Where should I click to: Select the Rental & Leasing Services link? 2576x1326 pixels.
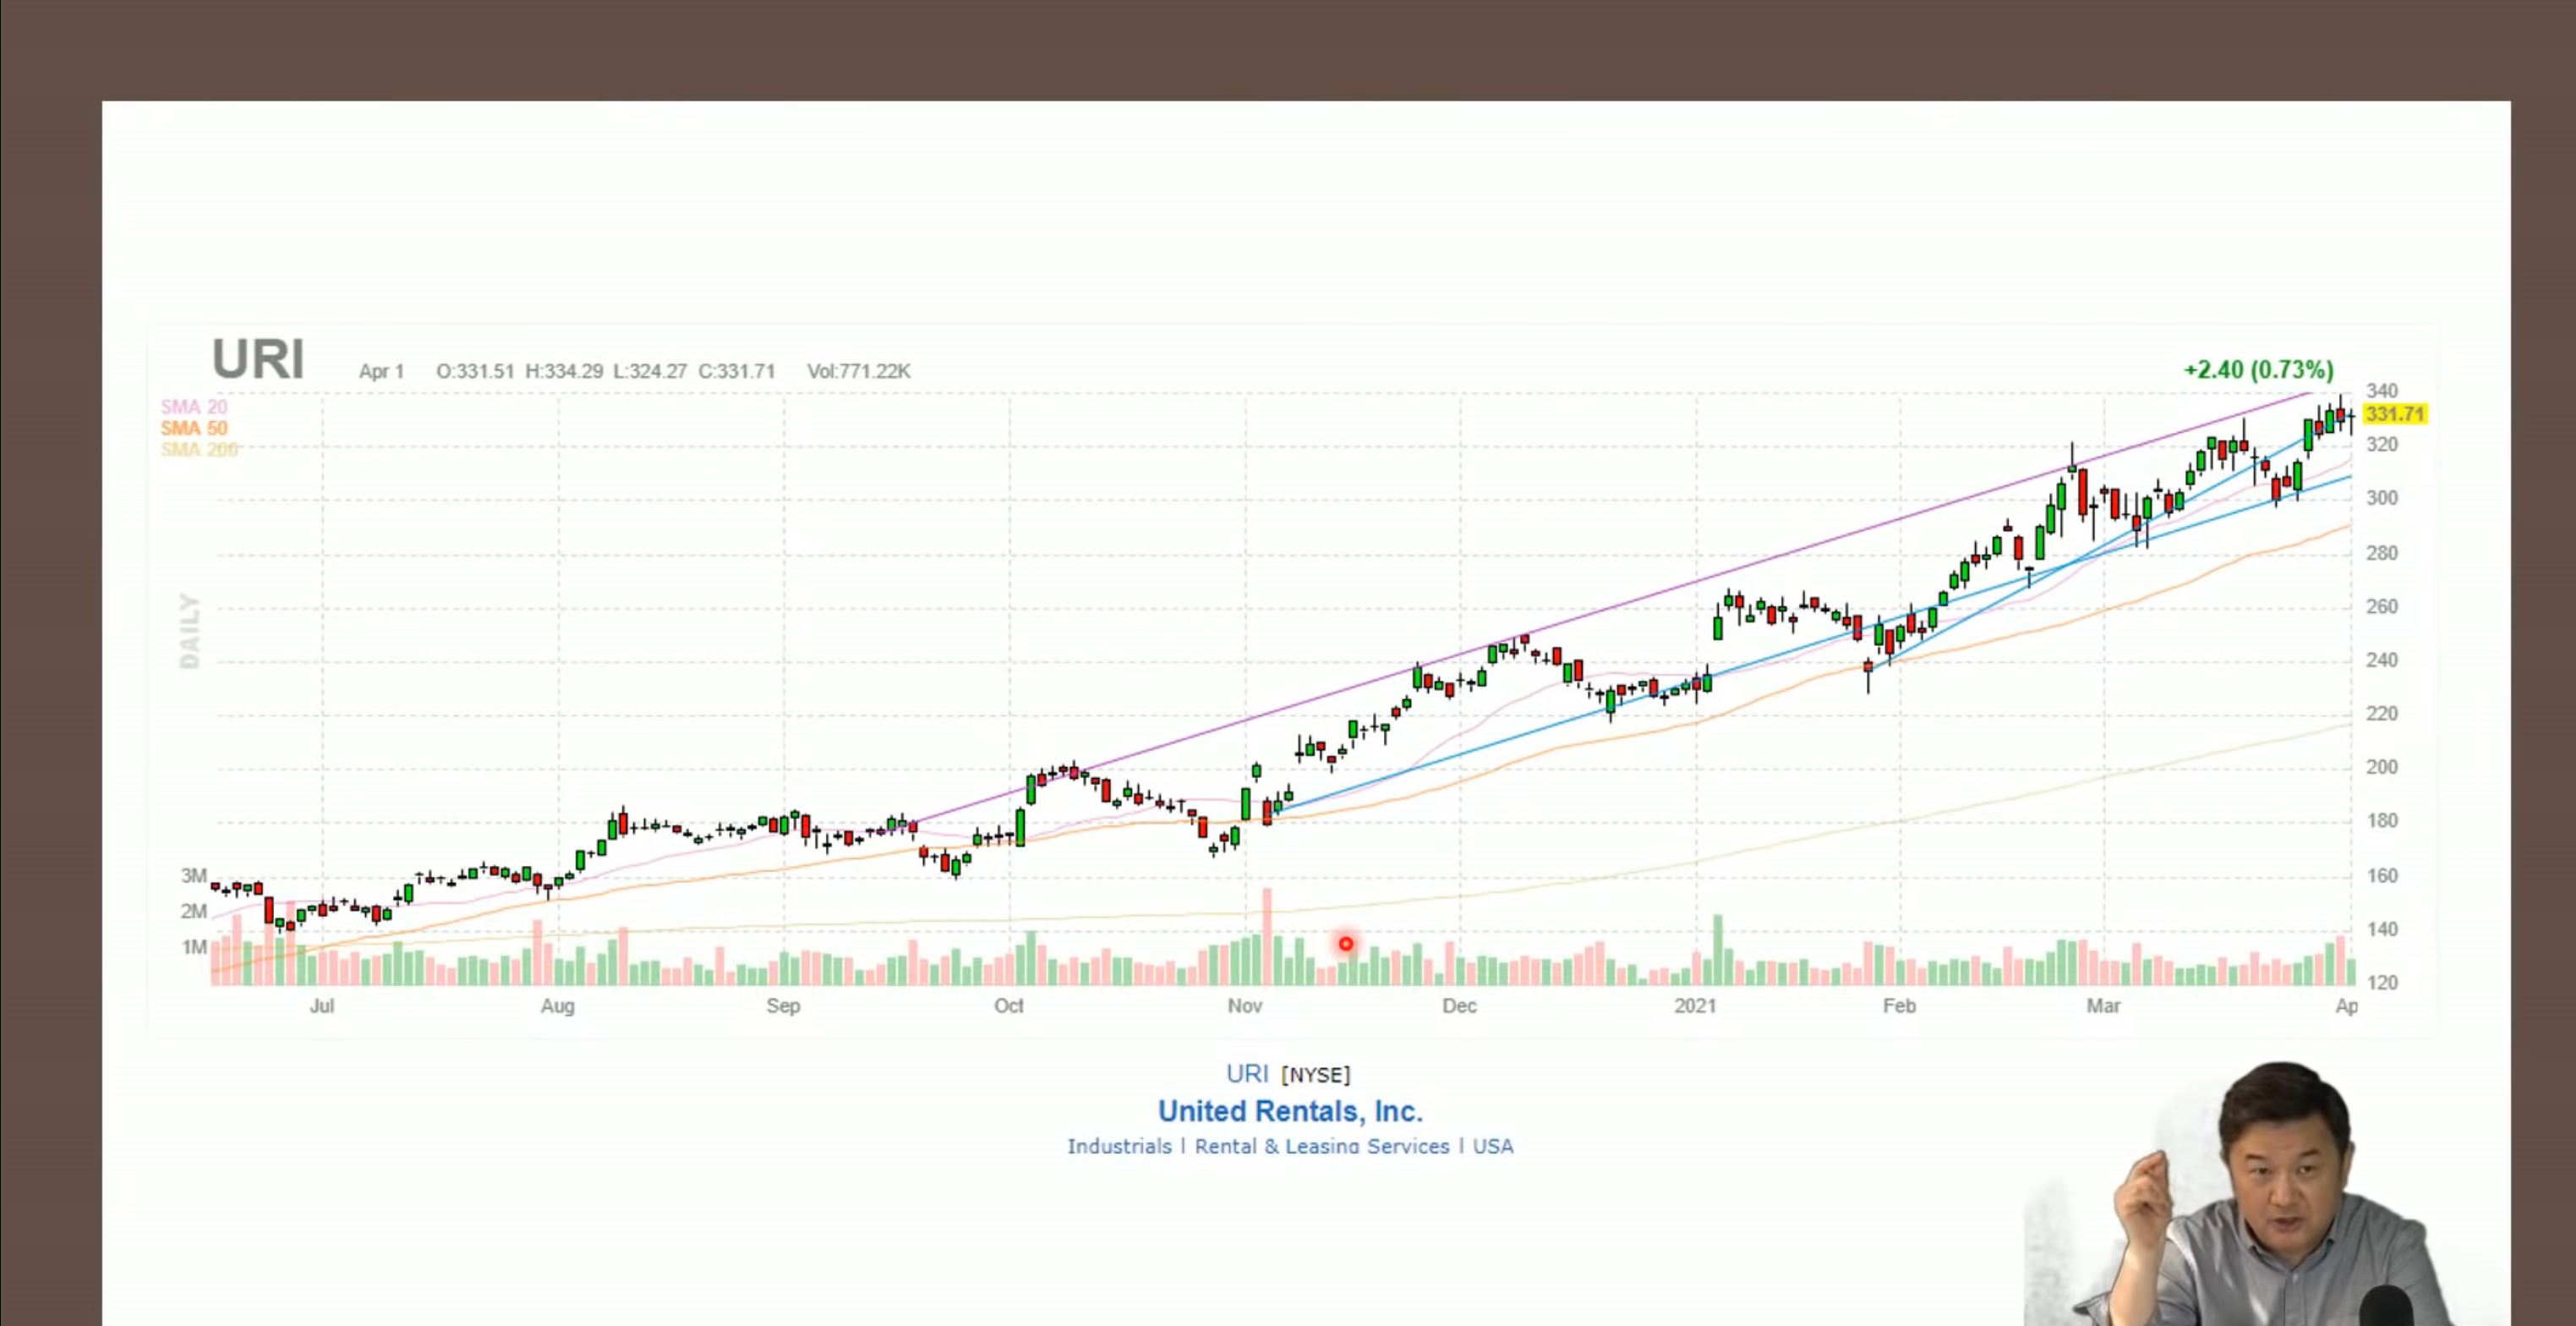click(1321, 1146)
